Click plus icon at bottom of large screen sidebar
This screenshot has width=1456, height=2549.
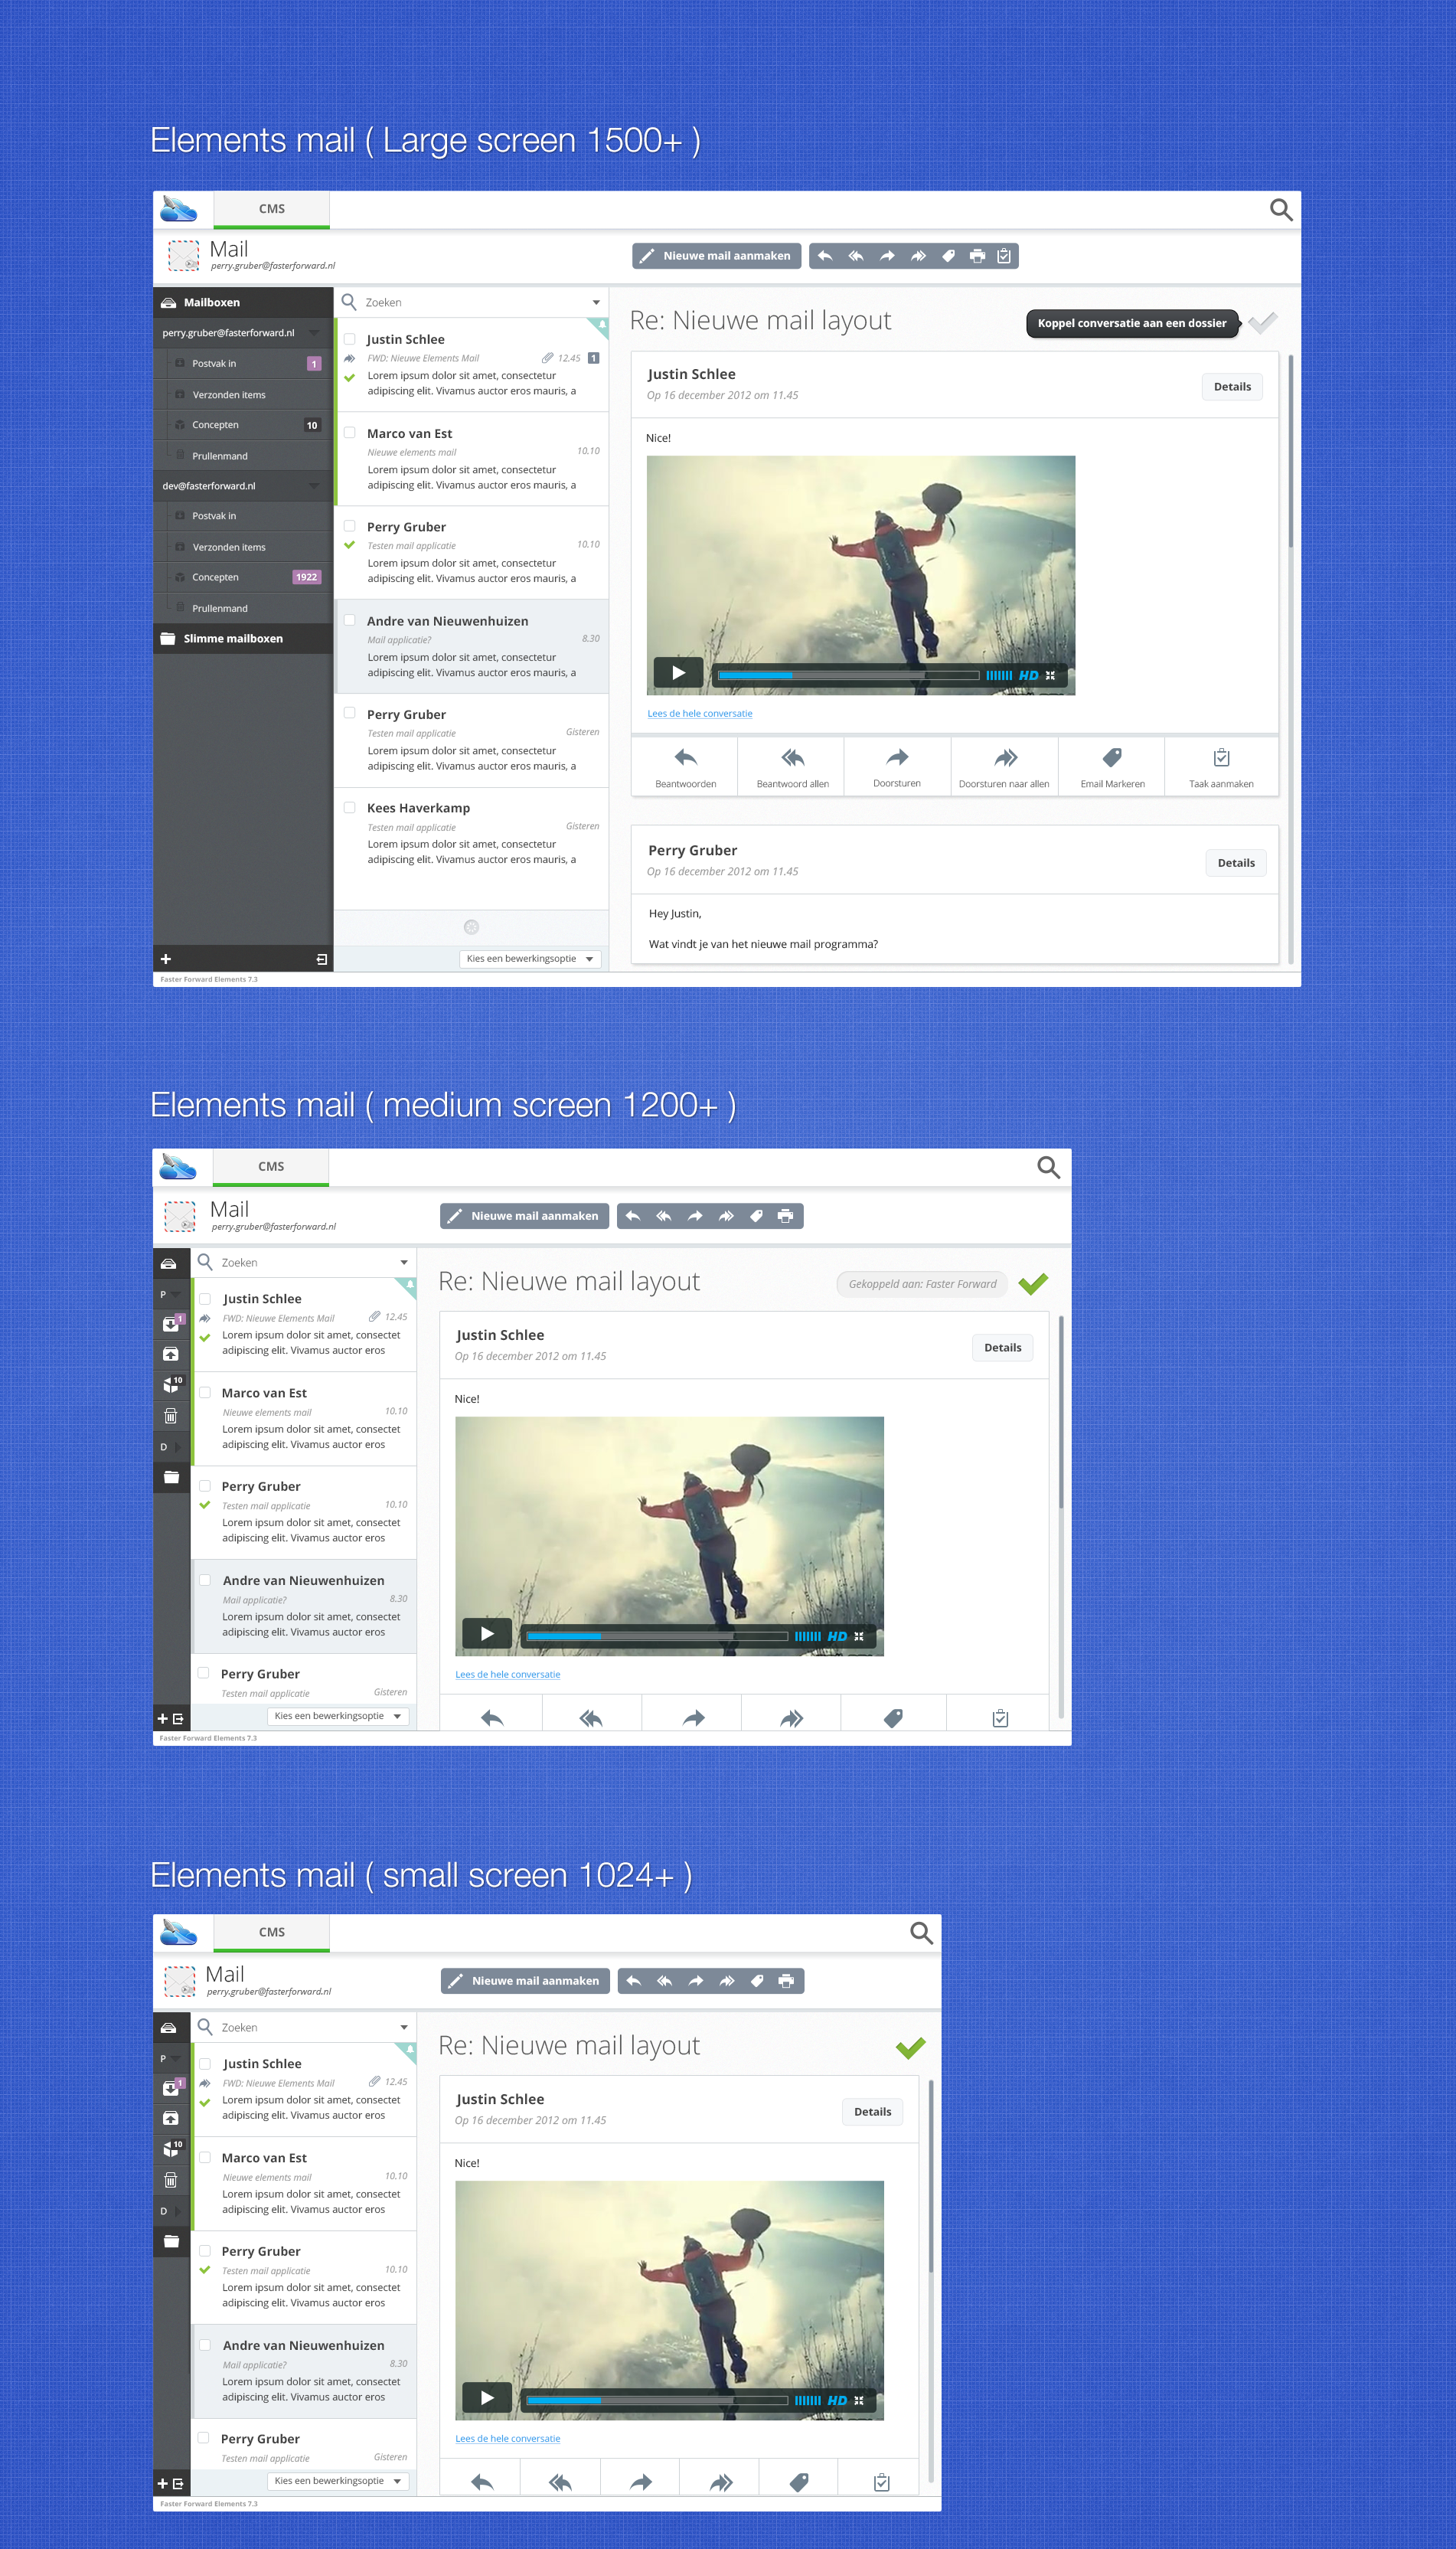(166, 959)
